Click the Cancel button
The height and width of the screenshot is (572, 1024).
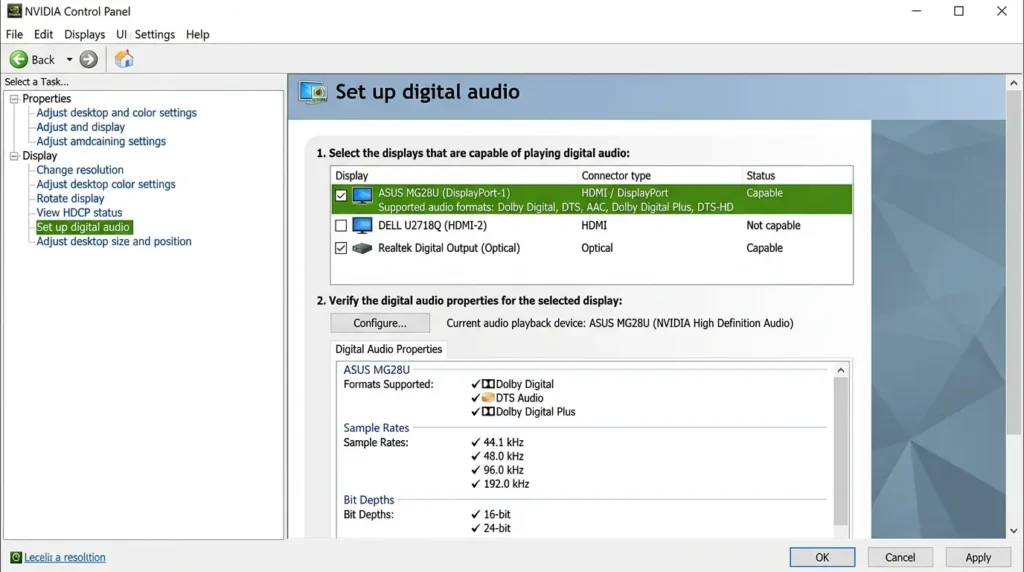point(900,558)
